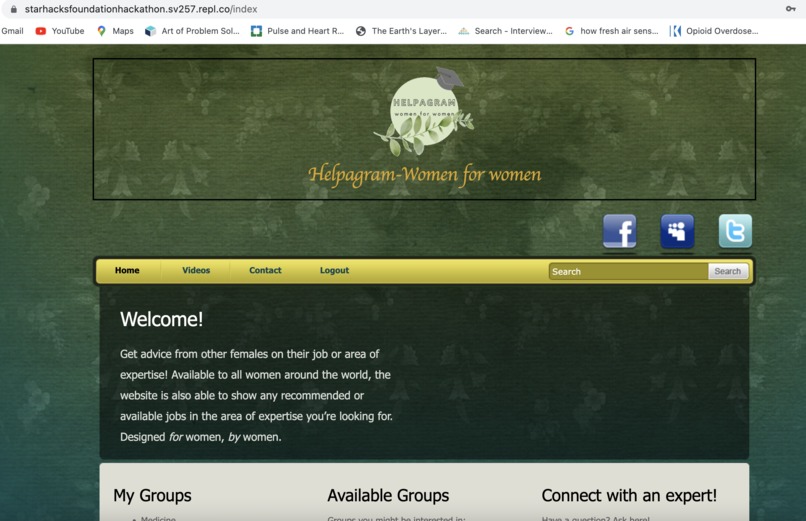Open the how fresh air sens... bookmark
This screenshot has width=806, height=521.
tap(611, 31)
